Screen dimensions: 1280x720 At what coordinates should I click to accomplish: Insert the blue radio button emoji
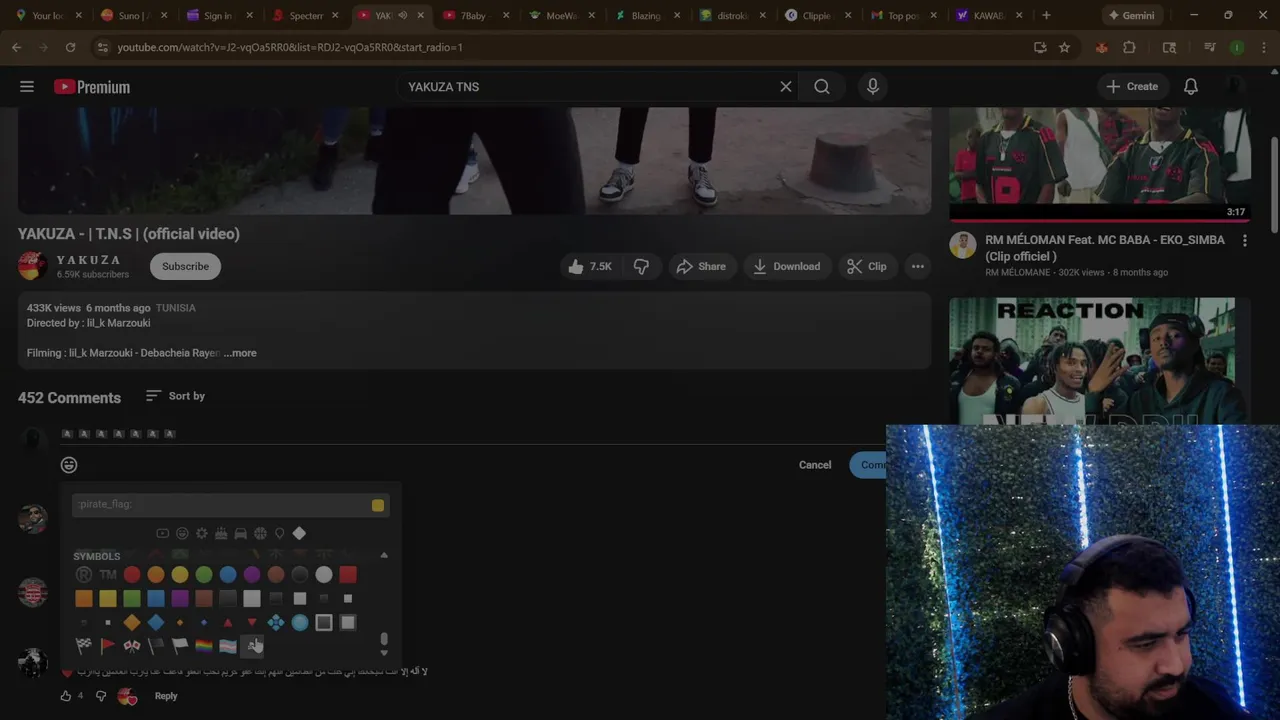[300, 623]
